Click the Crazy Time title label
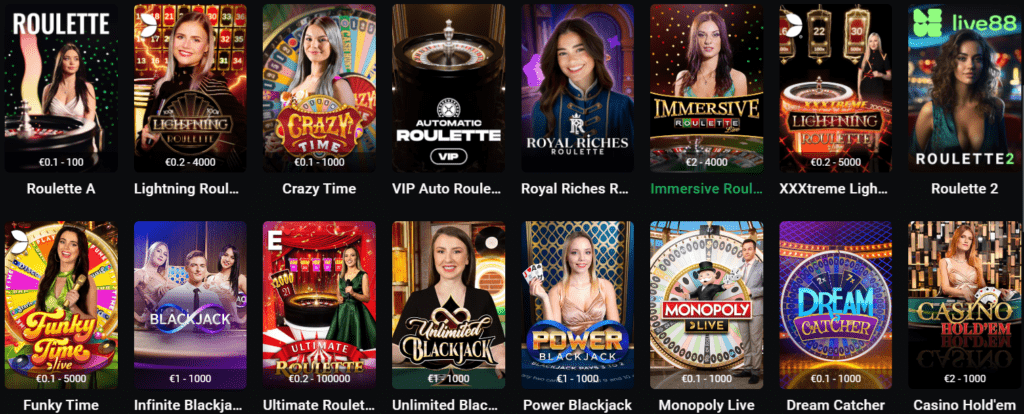Image resolution: width=1024 pixels, height=414 pixels. tap(319, 189)
